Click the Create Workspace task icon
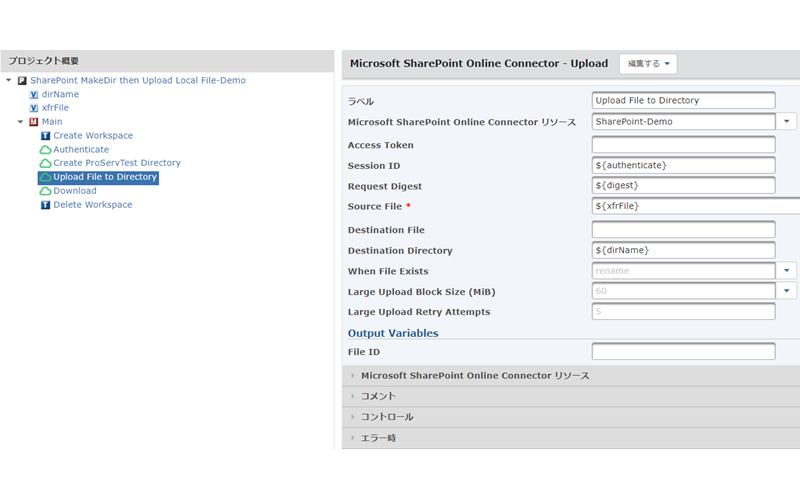The image size is (800, 500). tap(45, 136)
